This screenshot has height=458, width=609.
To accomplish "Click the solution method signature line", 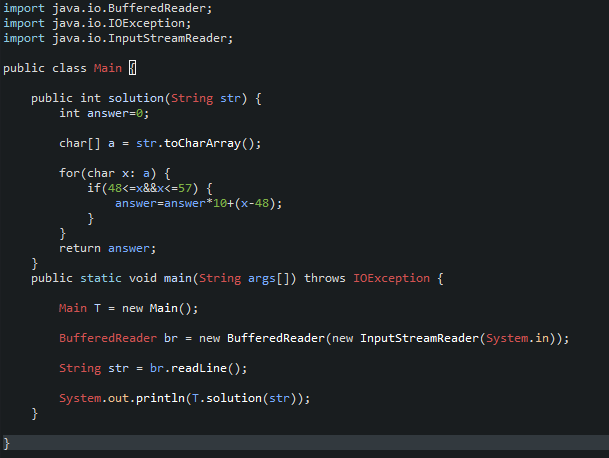I will coord(146,99).
